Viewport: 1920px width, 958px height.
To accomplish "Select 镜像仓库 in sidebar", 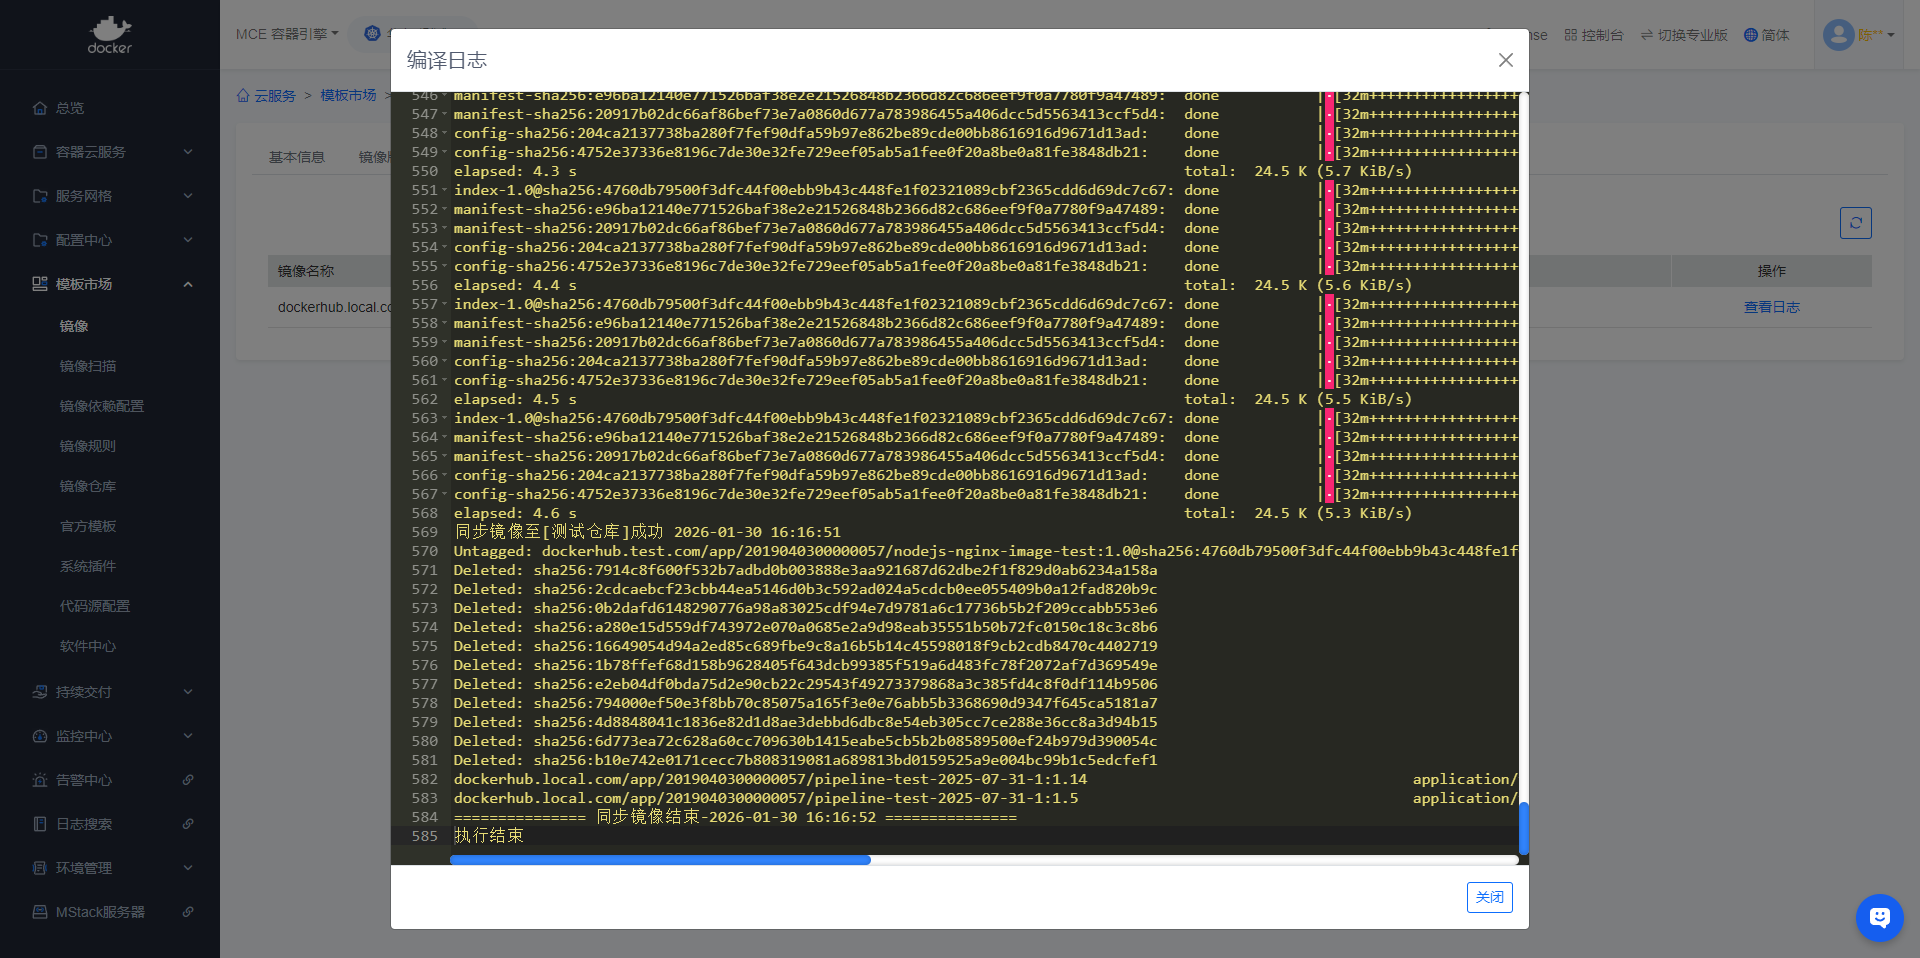I will tap(88, 486).
